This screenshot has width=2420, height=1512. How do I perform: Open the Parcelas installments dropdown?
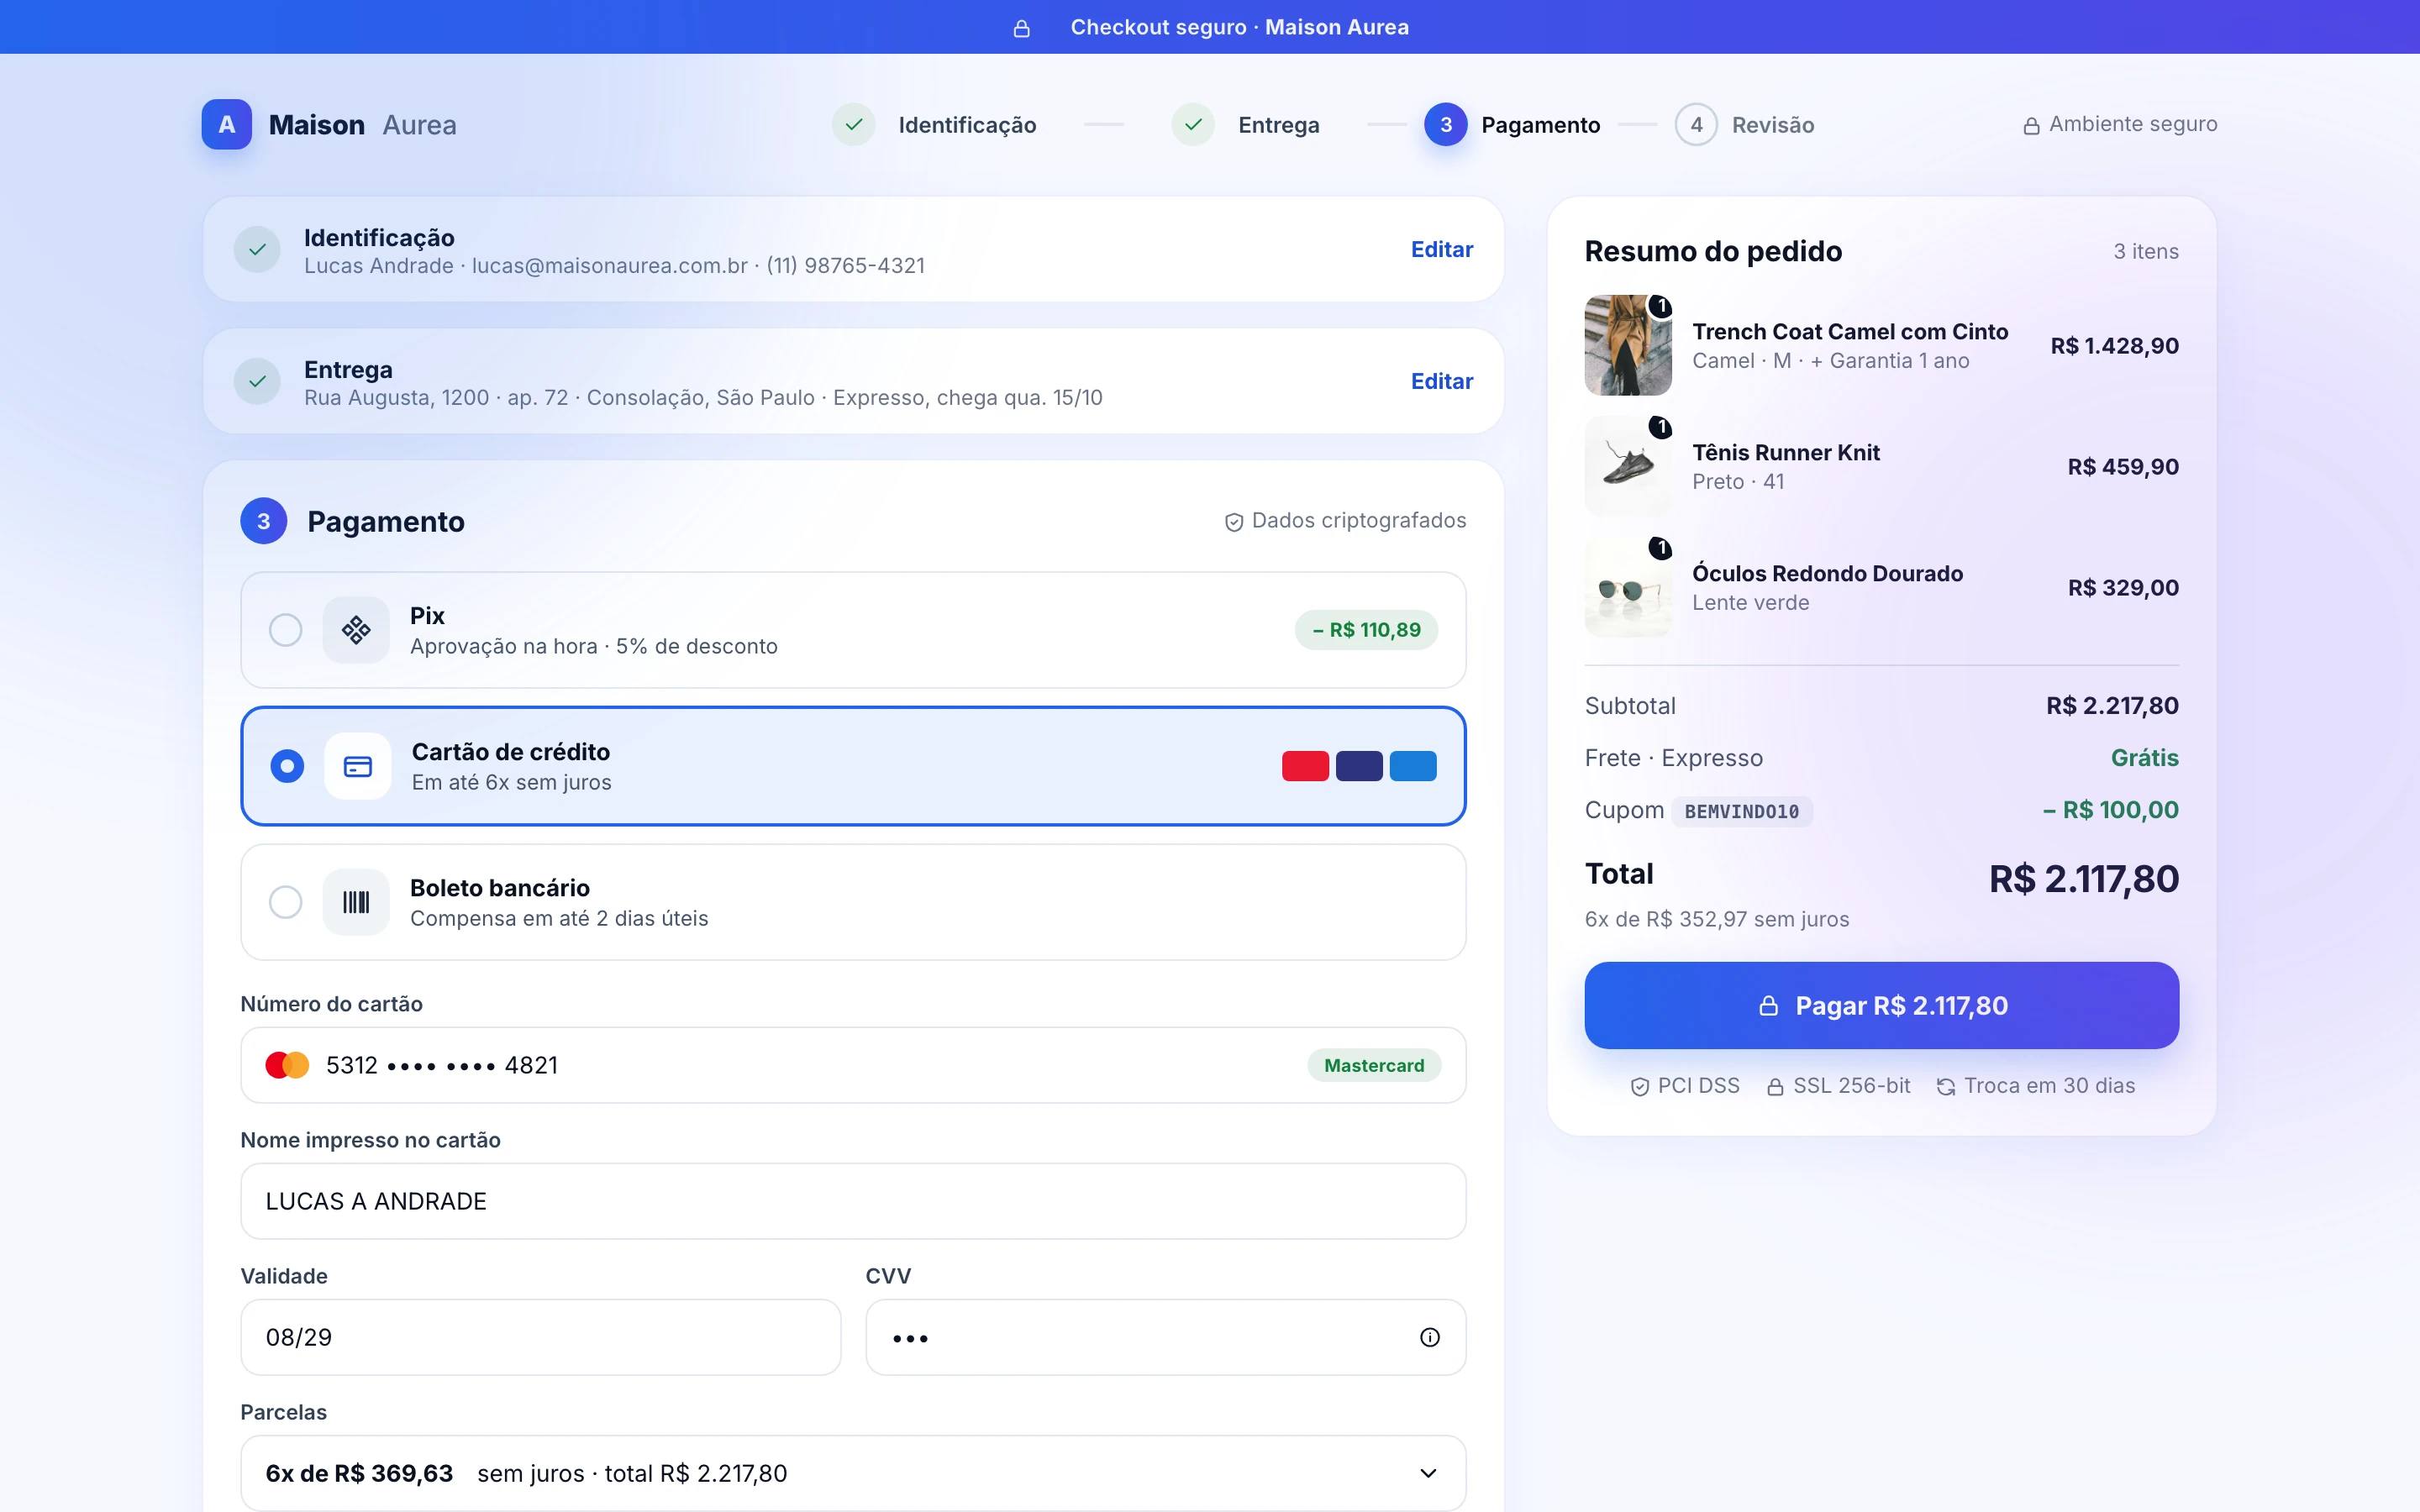(853, 1473)
